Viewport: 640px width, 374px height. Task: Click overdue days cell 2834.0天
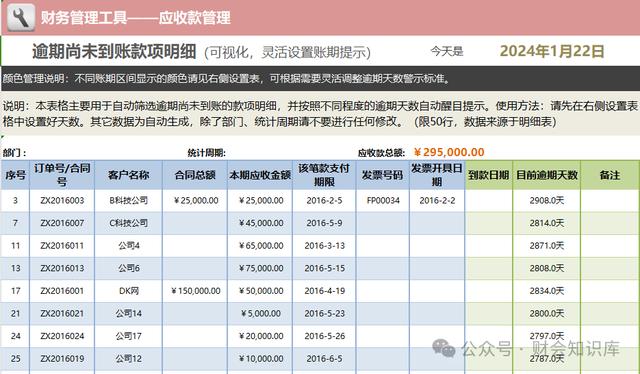(547, 291)
